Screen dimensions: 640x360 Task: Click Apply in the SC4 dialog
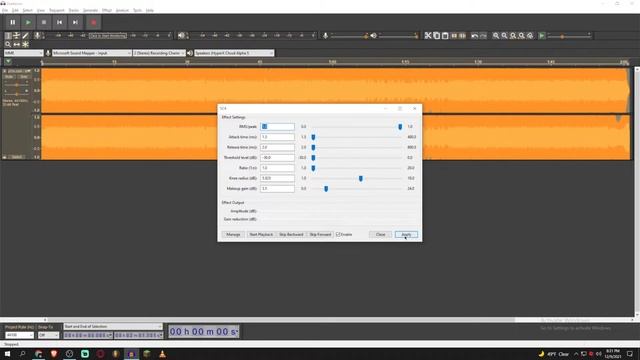(406, 234)
